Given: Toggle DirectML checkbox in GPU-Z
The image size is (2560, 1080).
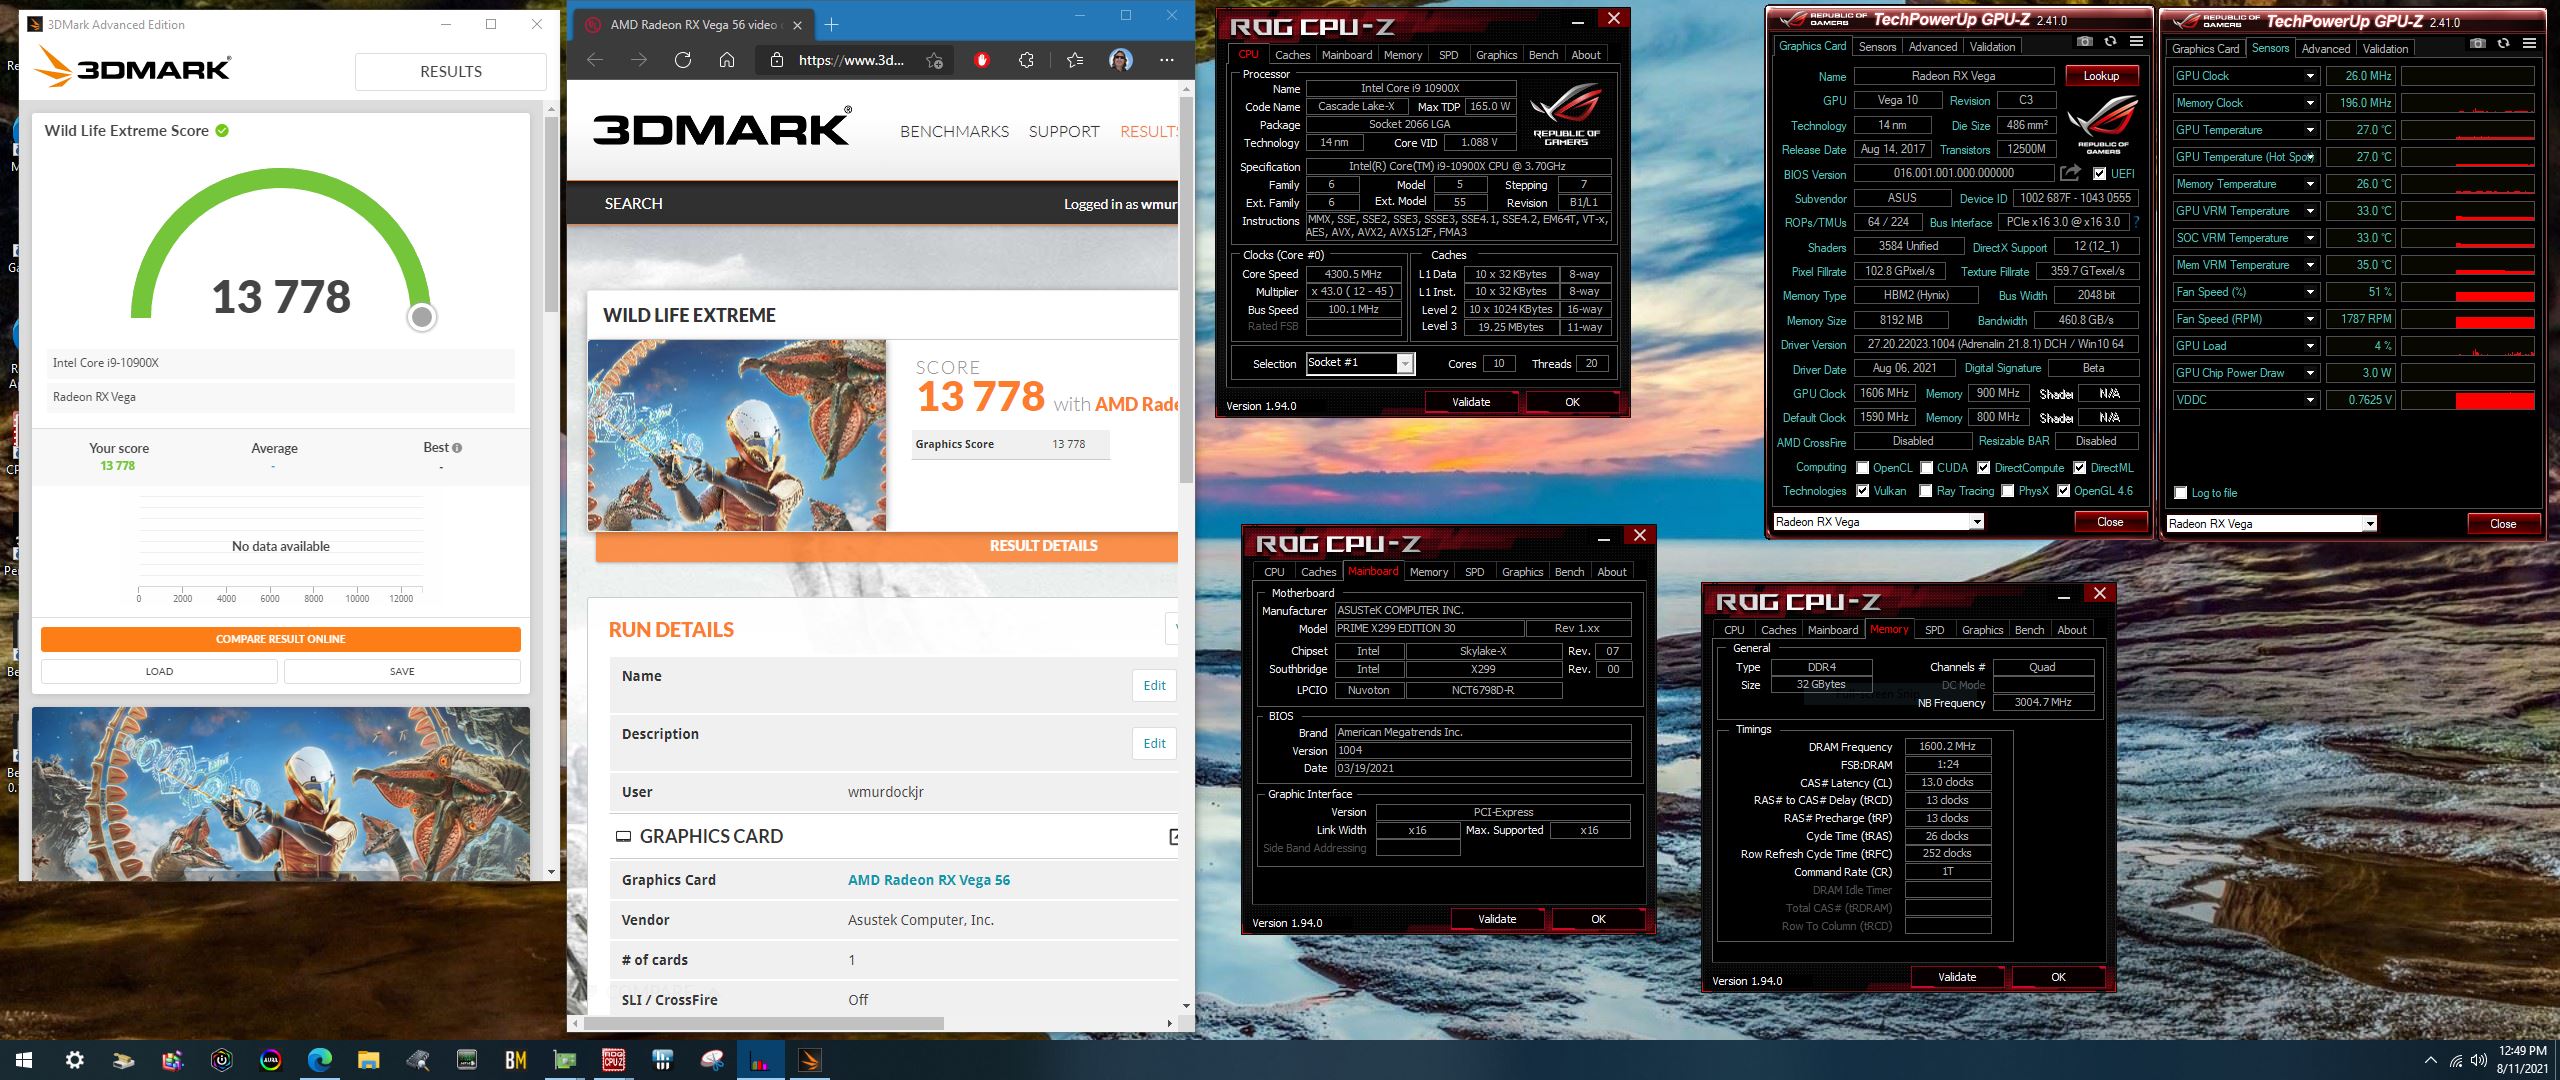Looking at the screenshot, I should click(x=2079, y=467).
